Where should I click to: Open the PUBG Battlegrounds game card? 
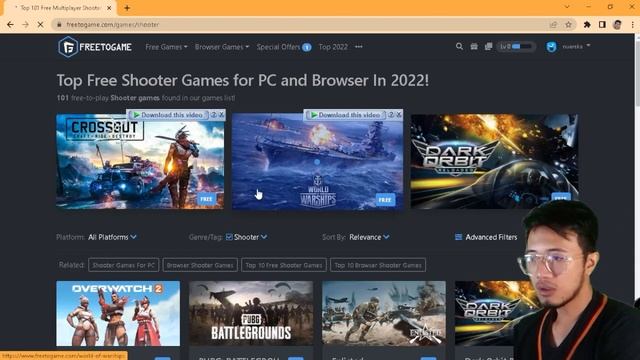251,313
